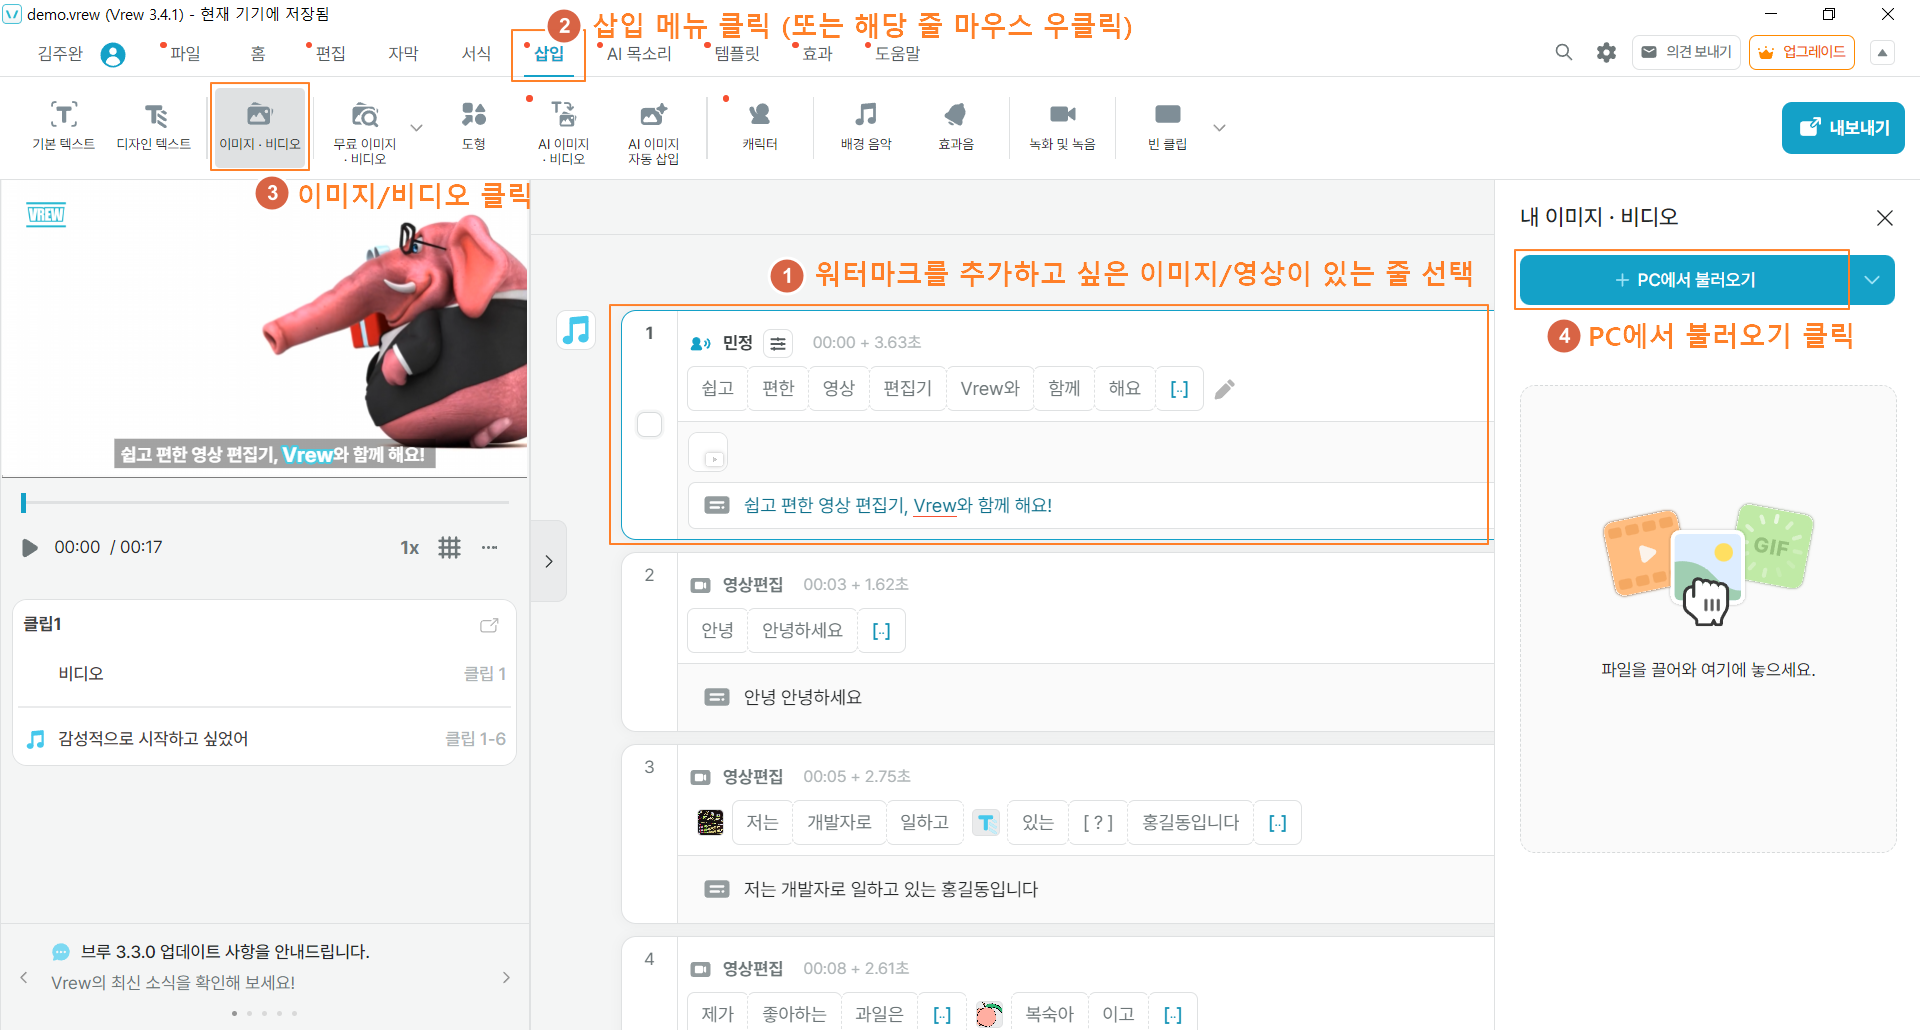The width and height of the screenshot is (1920, 1030).
Task: Click the 홍길동입니다 word in clip 3
Action: click(1190, 822)
